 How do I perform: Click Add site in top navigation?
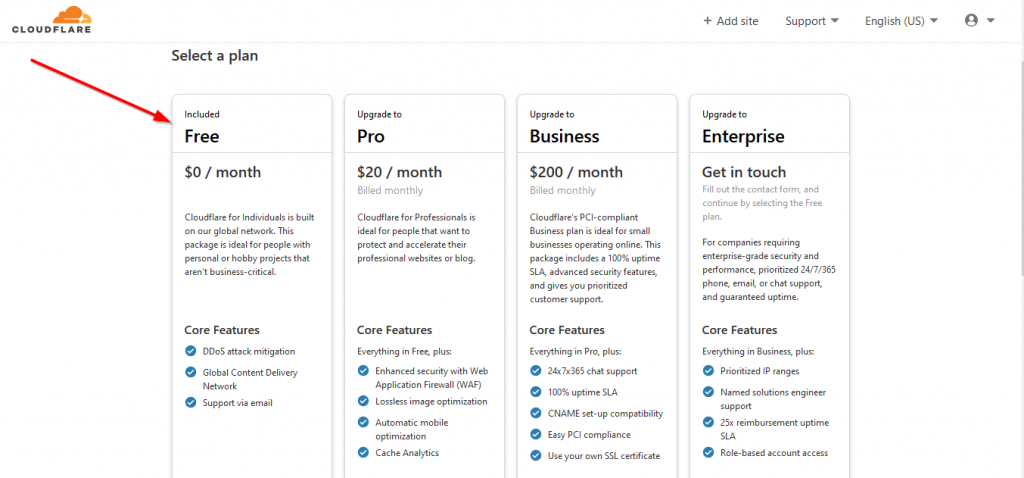coord(730,21)
